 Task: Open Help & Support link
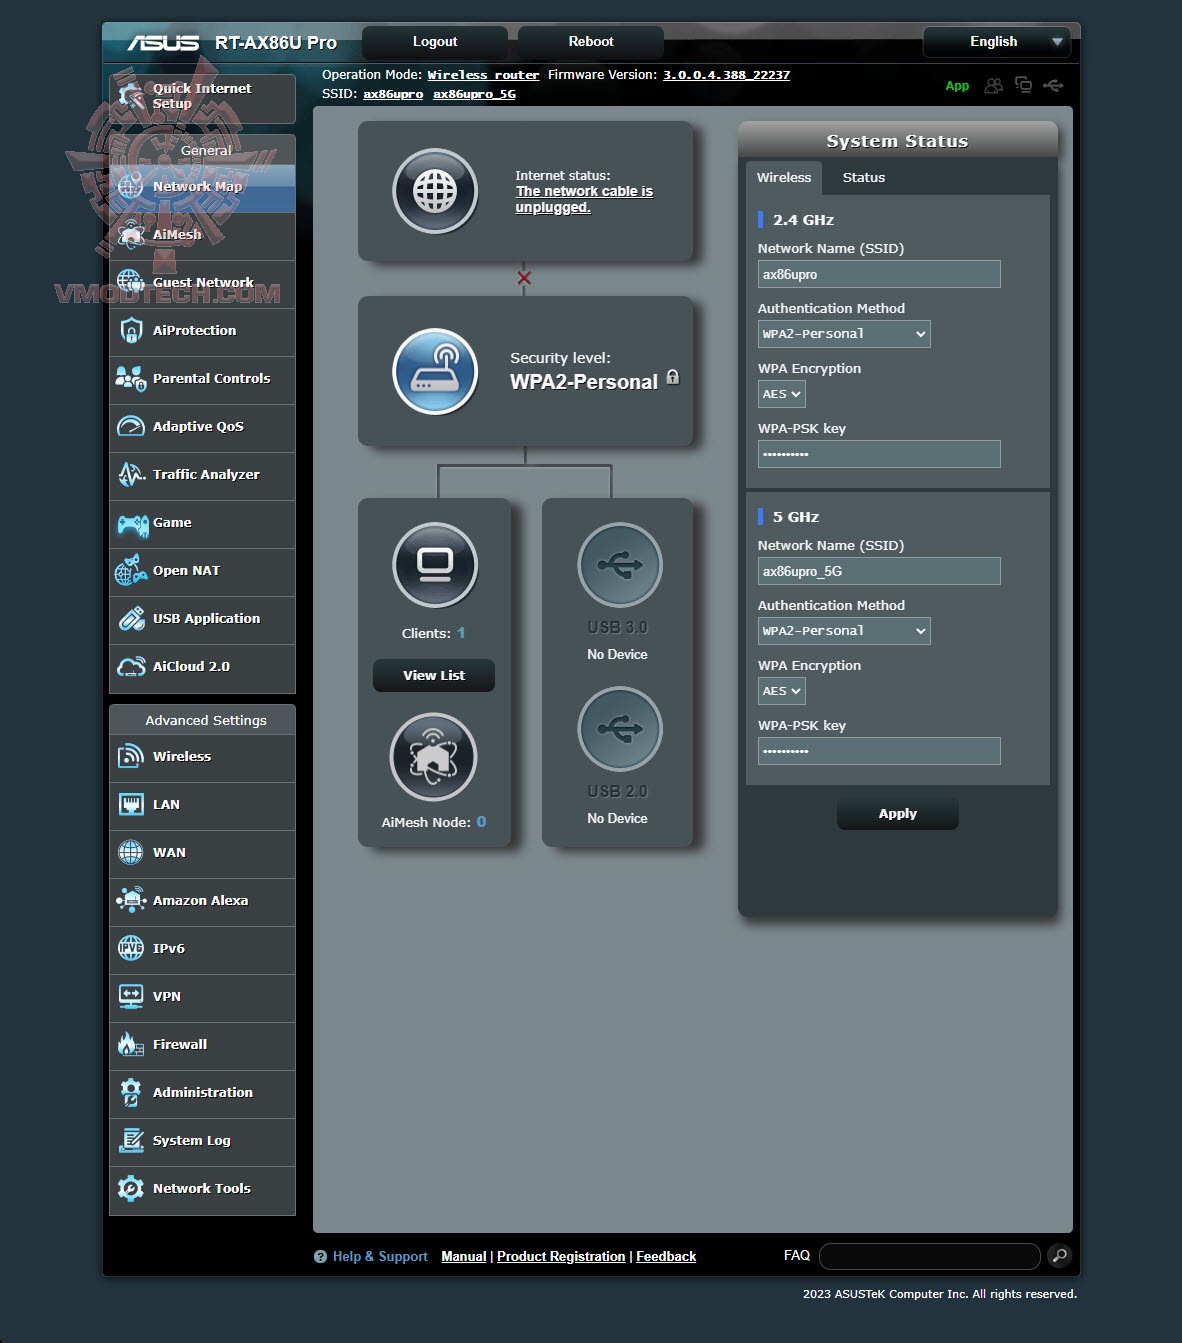tap(380, 1257)
